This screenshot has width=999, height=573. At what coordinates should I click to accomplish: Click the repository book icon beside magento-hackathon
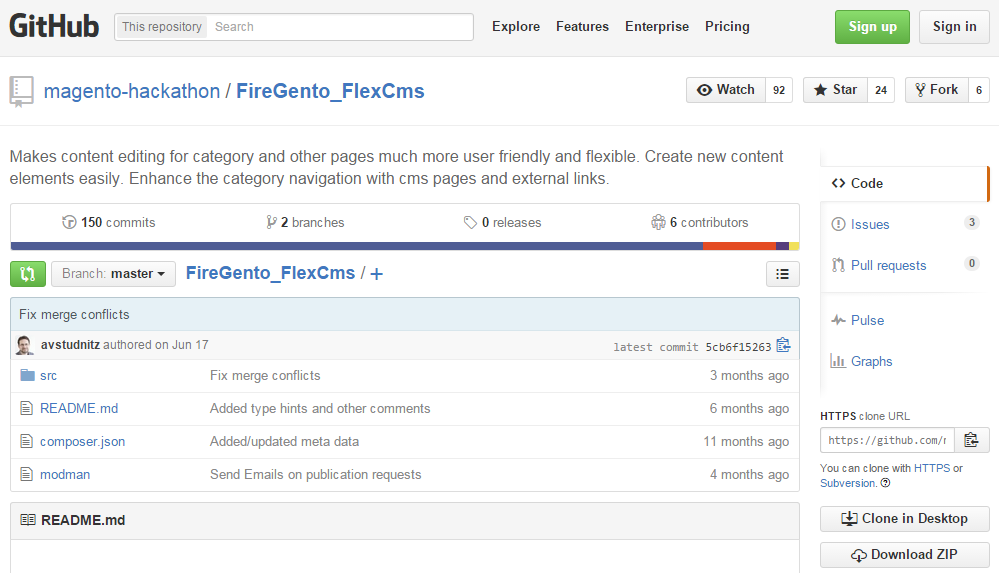click(21, 92)
